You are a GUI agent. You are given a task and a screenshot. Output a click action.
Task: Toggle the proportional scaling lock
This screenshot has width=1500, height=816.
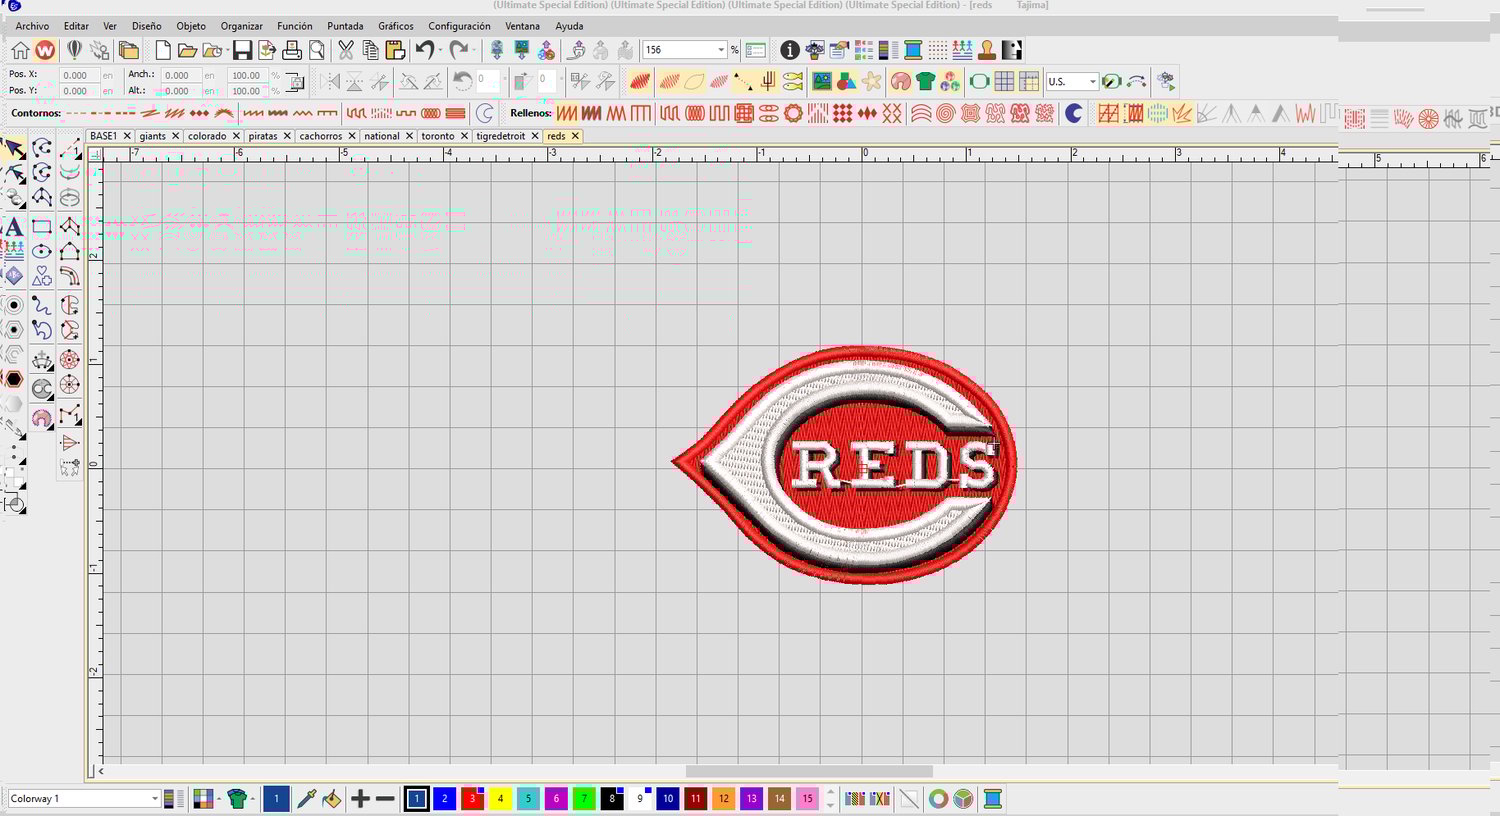coord(295,82)
